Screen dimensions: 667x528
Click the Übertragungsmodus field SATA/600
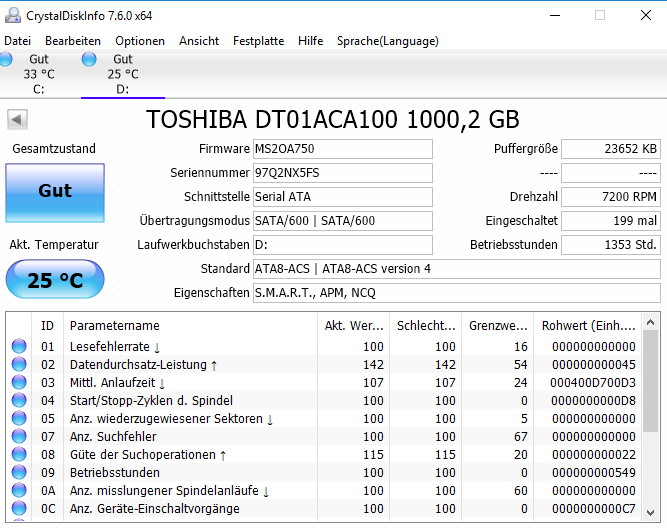click(x=343, y=221)
